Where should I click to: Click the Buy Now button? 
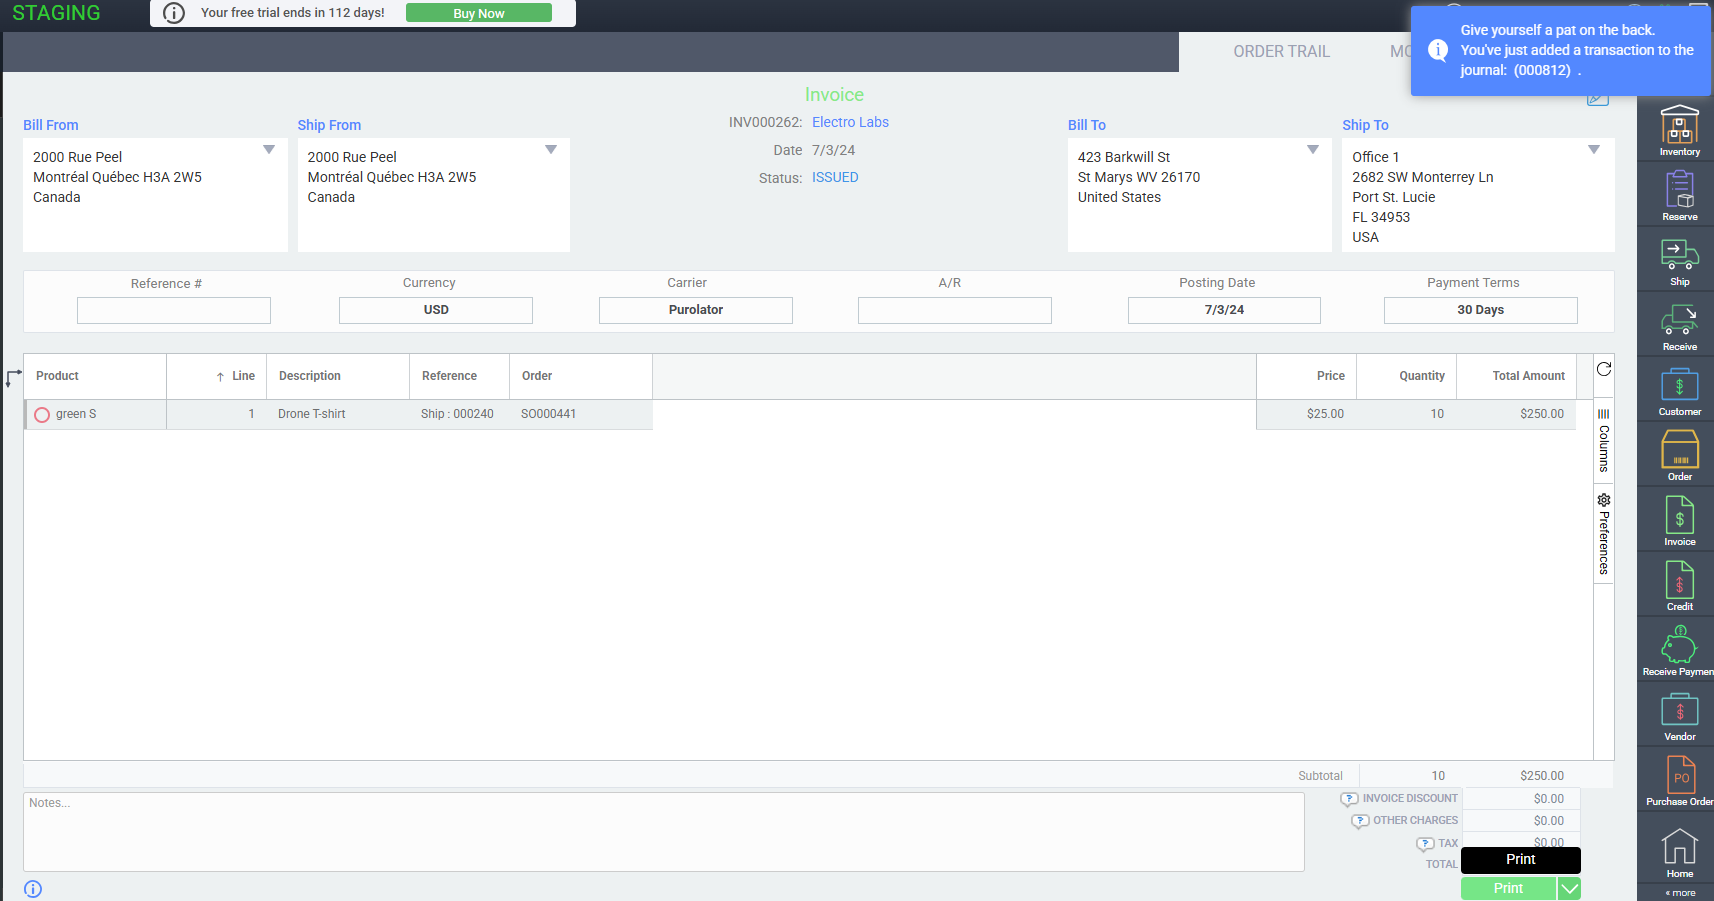click(478, 13)
